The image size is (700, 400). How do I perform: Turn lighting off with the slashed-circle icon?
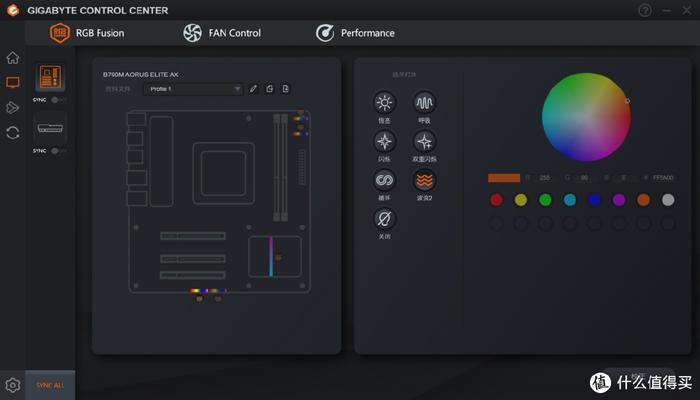pos(384,219)
